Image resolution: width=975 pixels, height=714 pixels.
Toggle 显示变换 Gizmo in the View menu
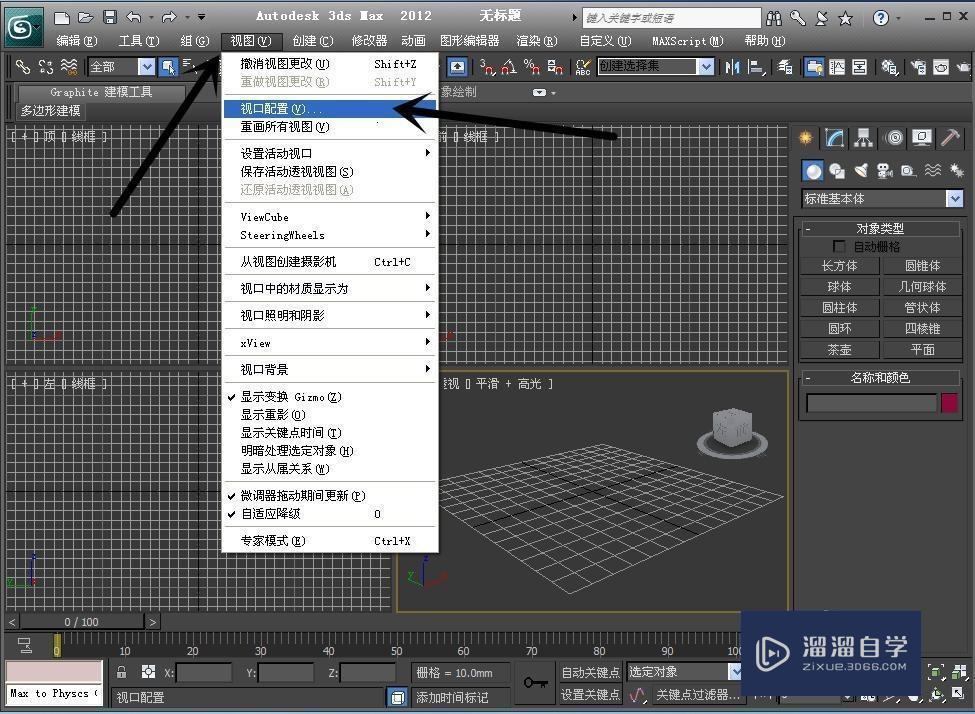coord(290,396)
